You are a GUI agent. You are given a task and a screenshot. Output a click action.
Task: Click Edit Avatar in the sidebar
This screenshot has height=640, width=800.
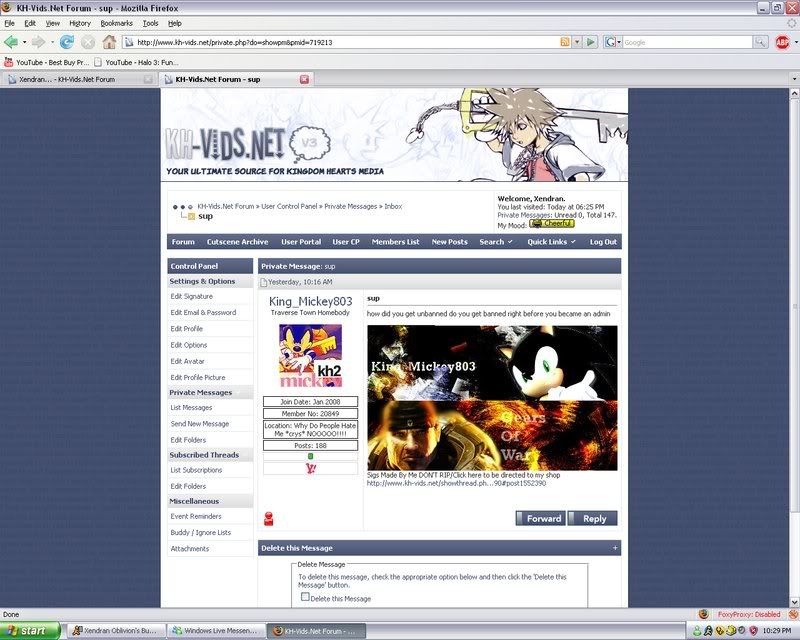(x=187, y=361)
